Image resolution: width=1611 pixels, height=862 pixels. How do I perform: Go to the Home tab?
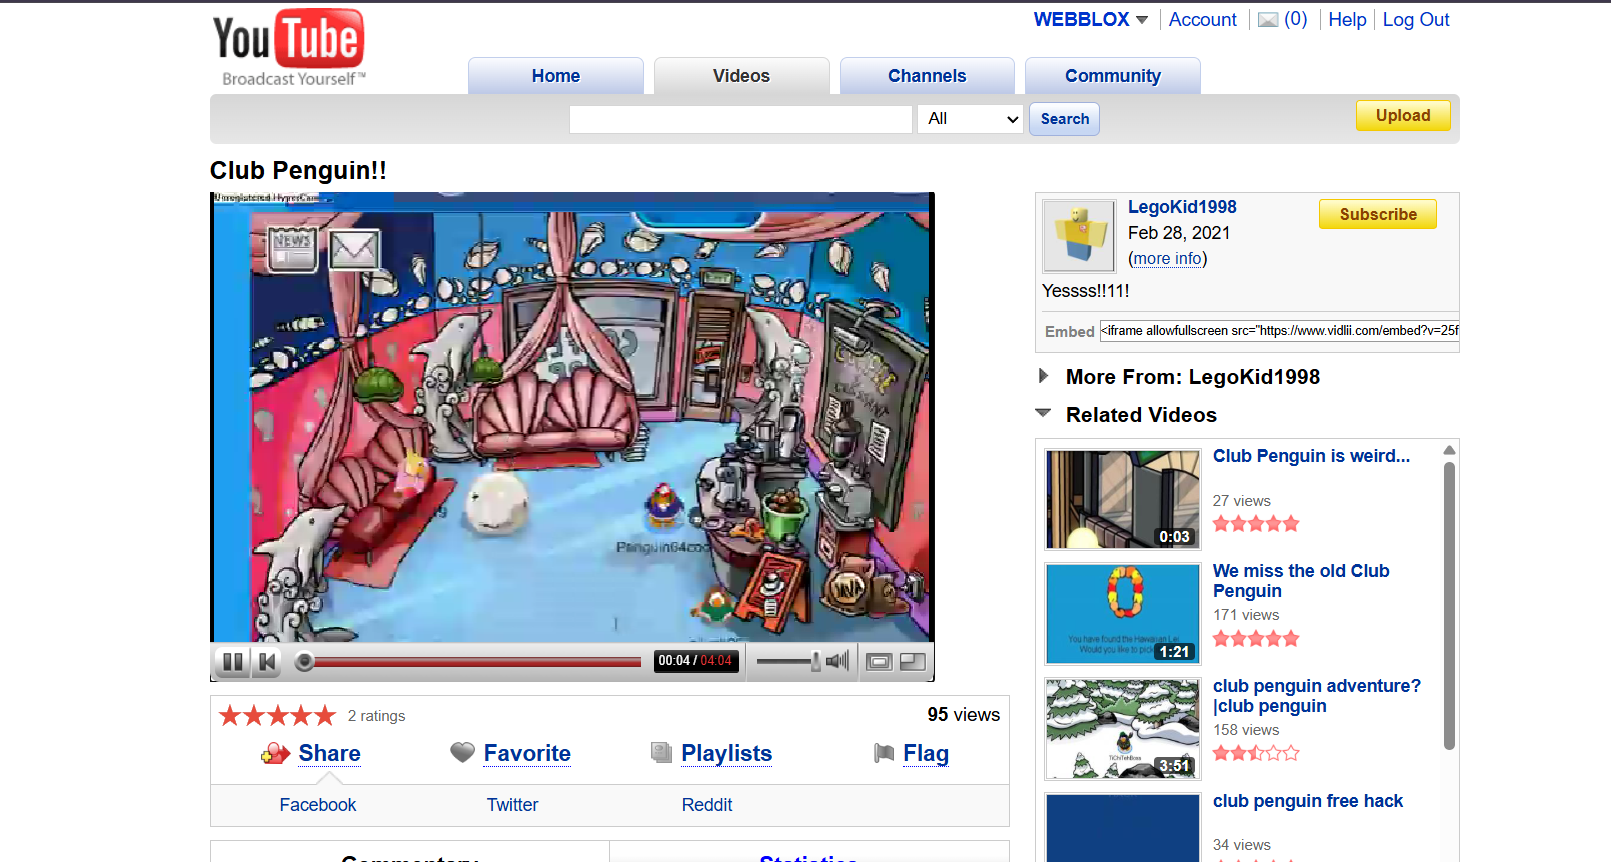tap(556, 76)
